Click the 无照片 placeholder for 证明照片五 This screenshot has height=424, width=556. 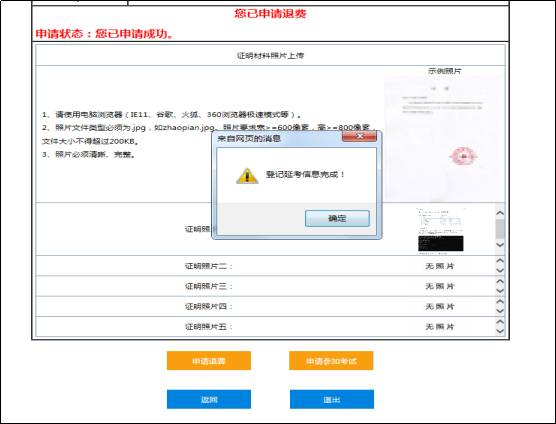click(440, 327)
